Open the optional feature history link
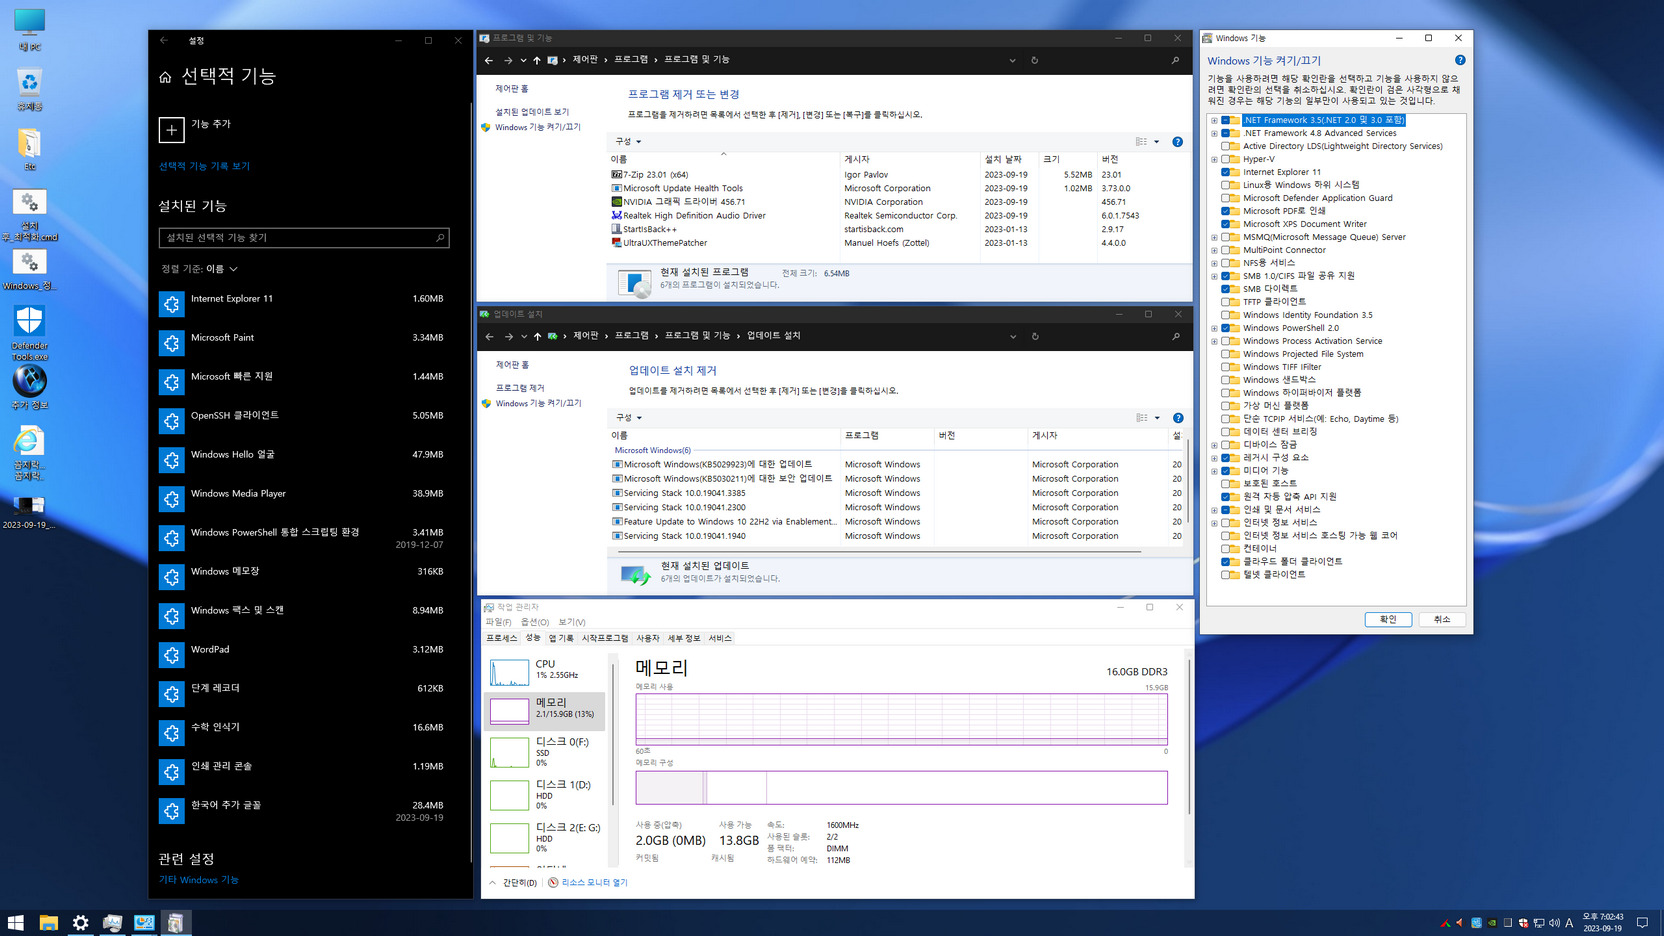Viewport: 1664px width, 936px height. pyautogui.click(x=204, y=166)
